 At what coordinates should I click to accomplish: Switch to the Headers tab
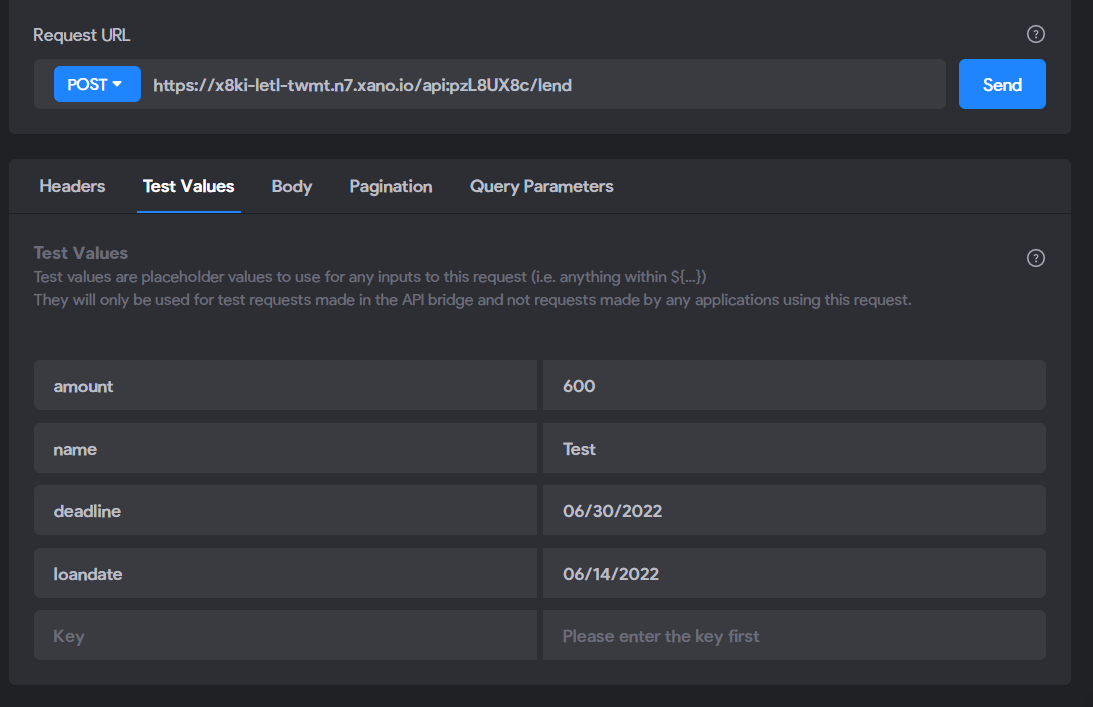coord(72,186)
